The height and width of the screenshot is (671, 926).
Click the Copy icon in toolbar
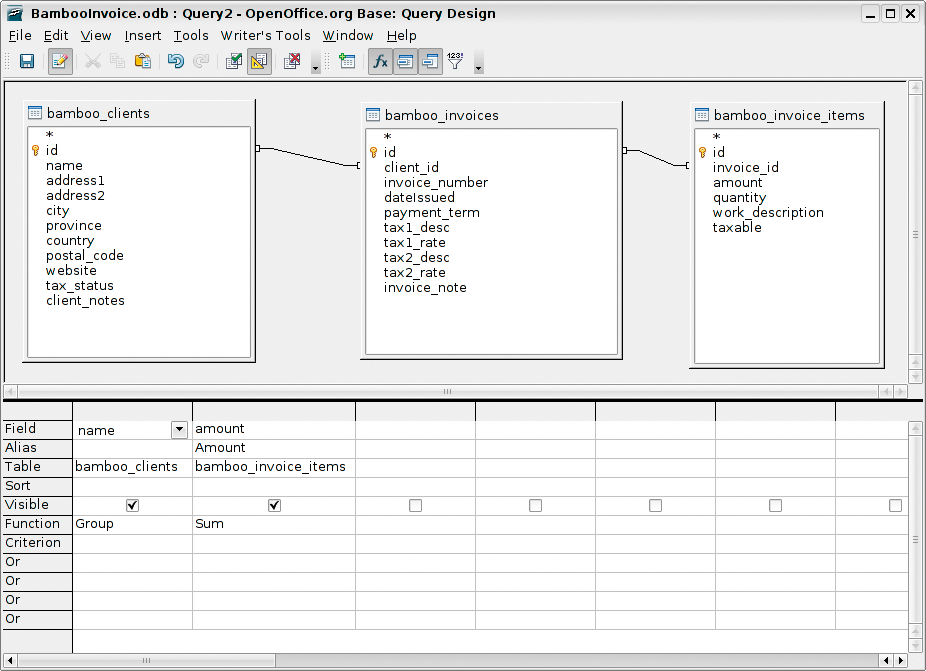[118, 61]
